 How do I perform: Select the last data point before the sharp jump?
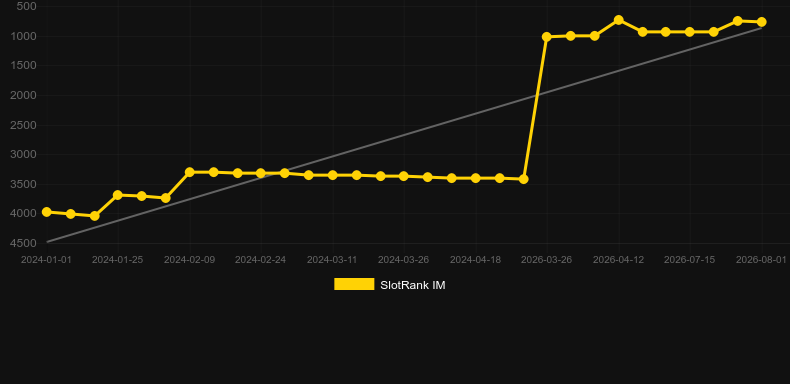524,179
